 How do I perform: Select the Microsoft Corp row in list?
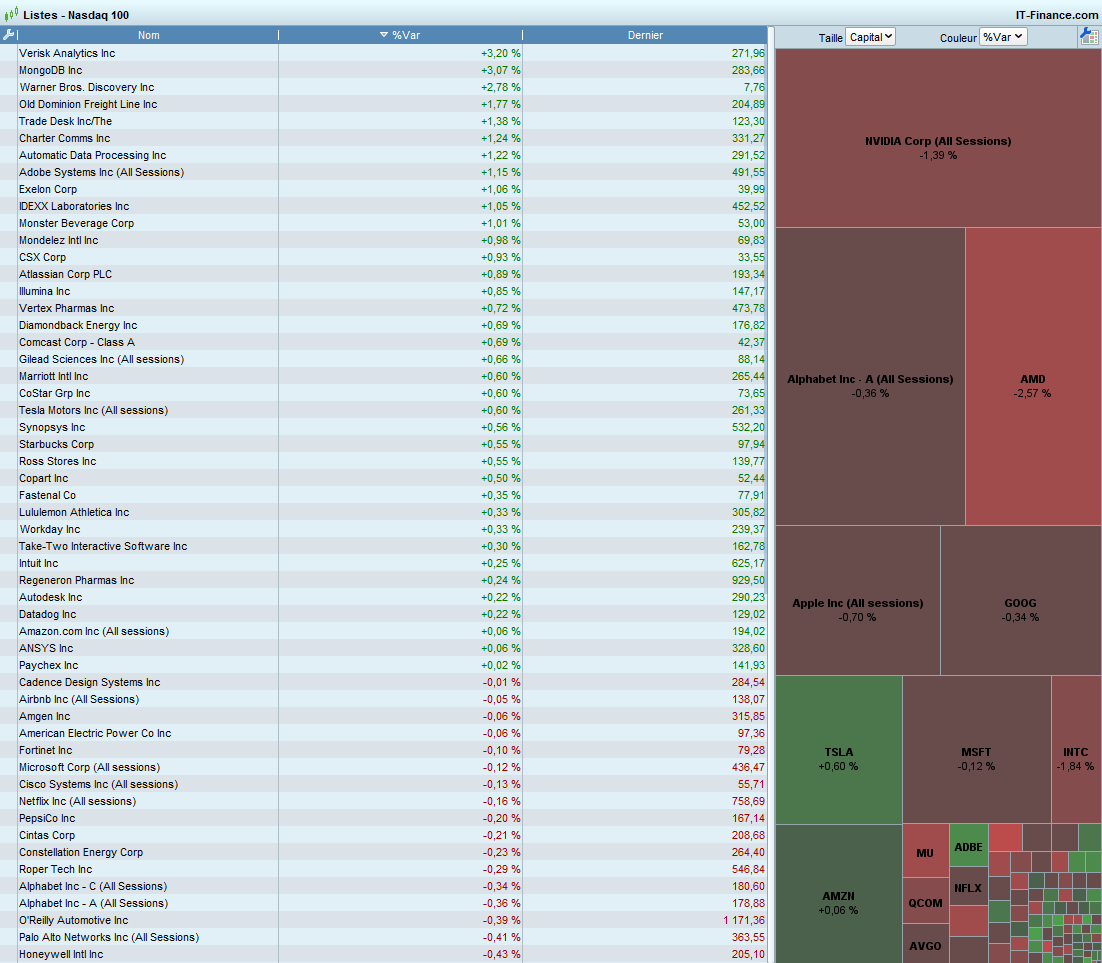(383, 768)
